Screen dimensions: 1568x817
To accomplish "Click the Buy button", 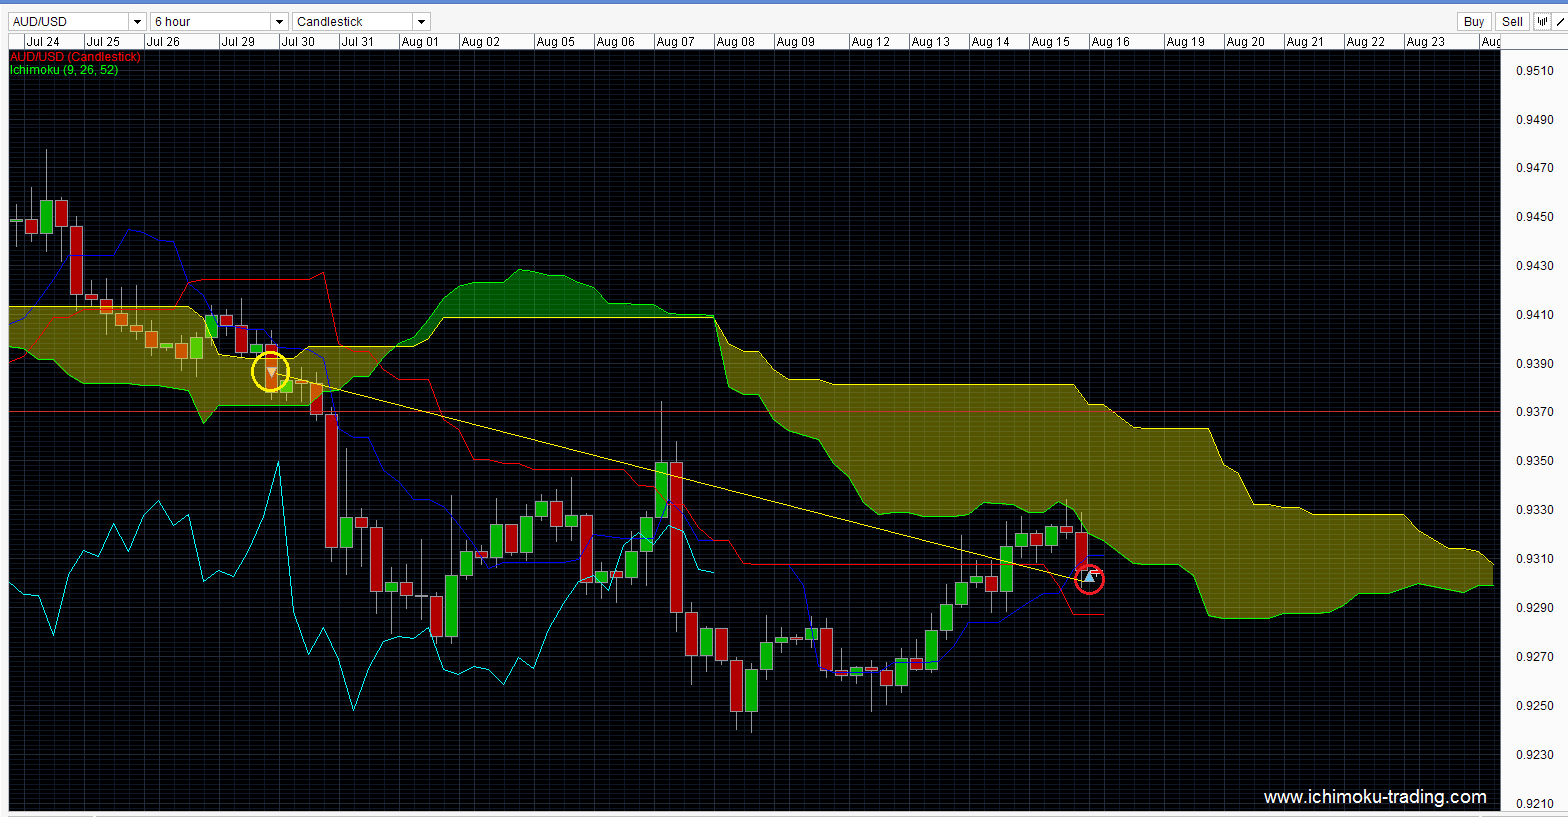I will tap(1474, 22).
